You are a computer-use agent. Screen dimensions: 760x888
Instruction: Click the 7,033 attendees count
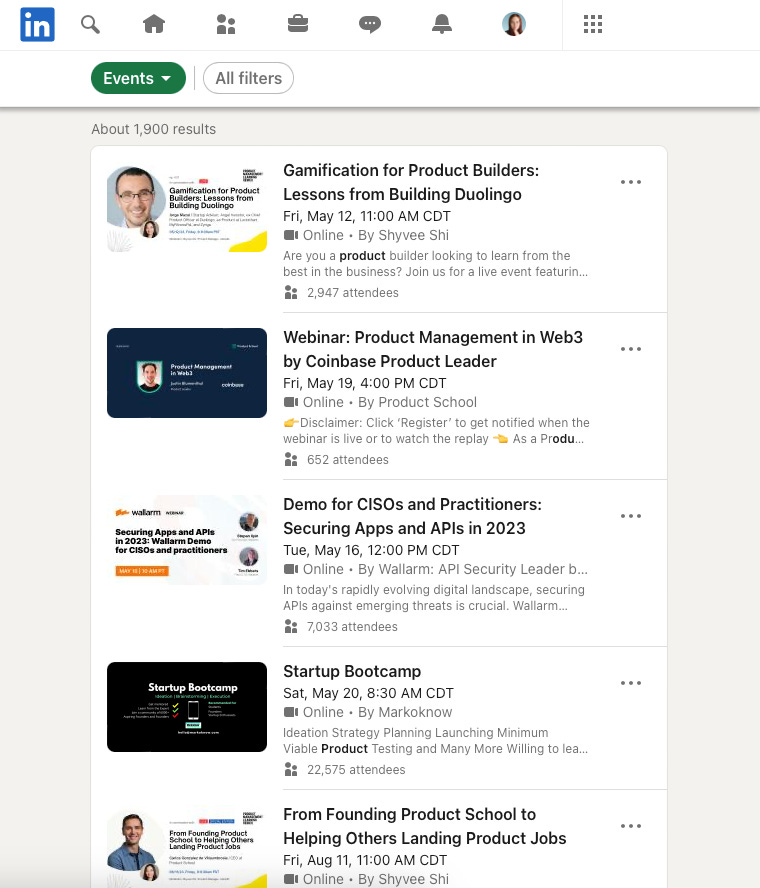coord(352,627)
